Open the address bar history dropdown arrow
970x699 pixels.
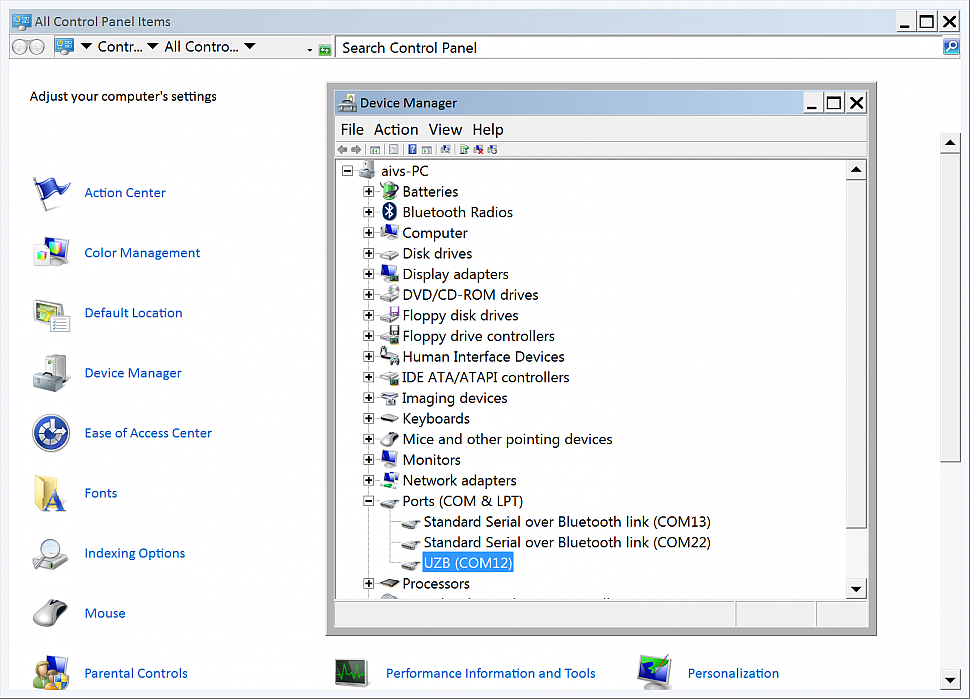(310, 50)
